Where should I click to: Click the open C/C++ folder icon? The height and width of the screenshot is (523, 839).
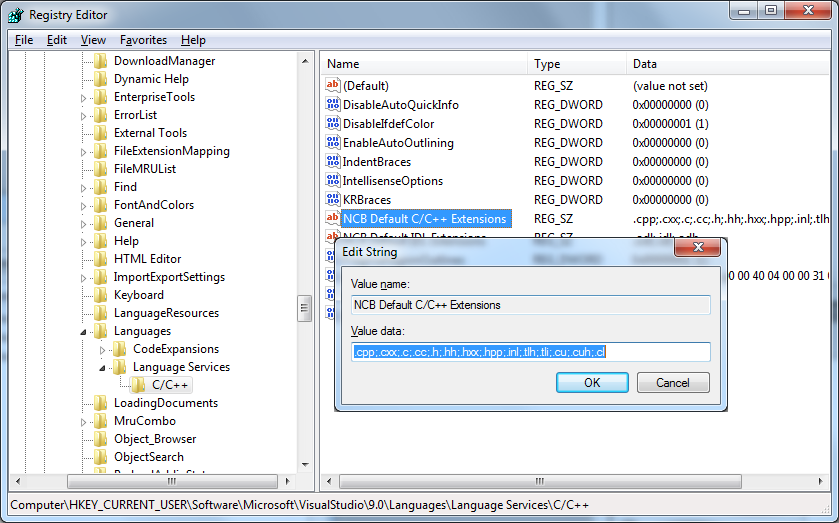[x=139, y=385]
